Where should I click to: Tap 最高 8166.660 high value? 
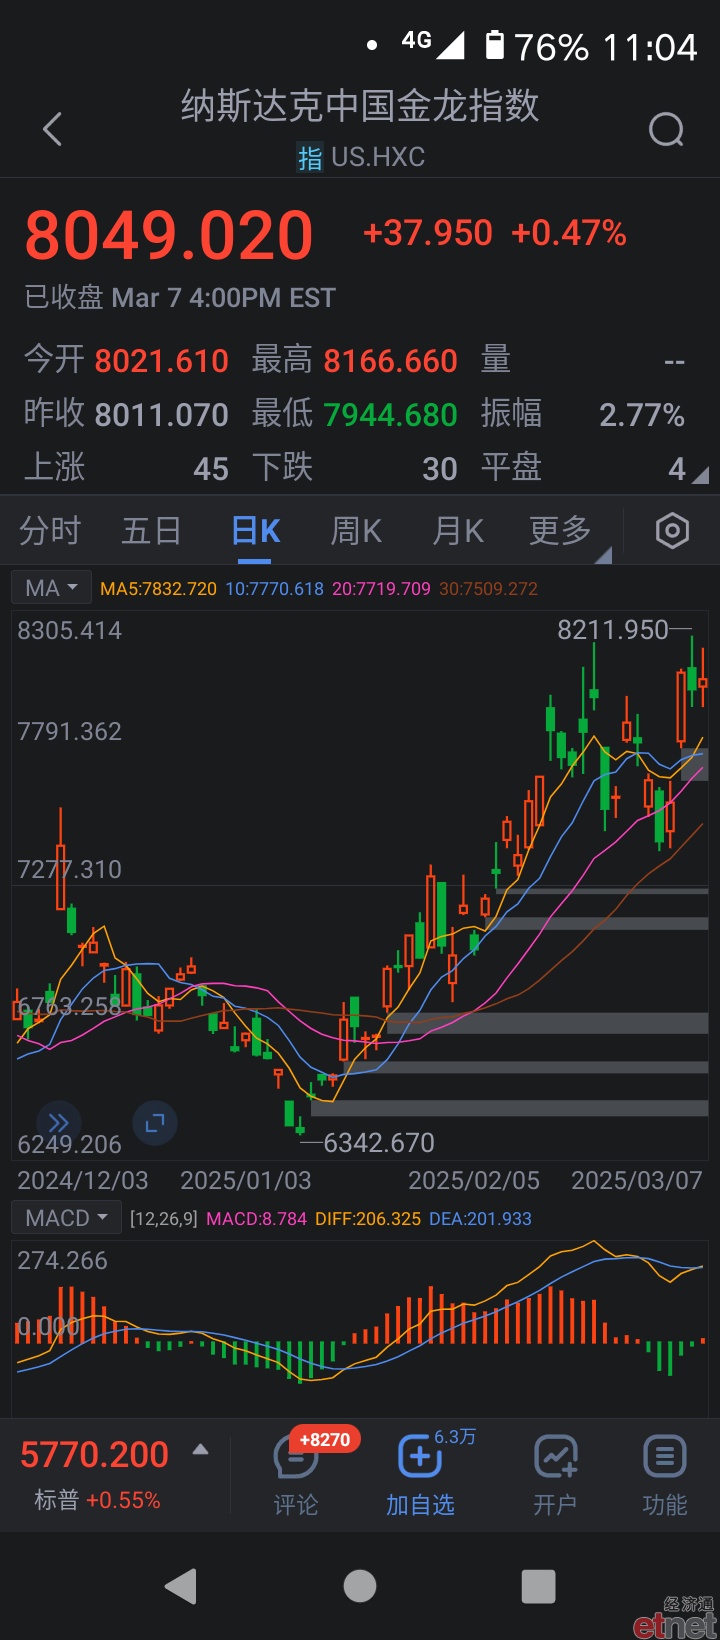pos(355,360)
